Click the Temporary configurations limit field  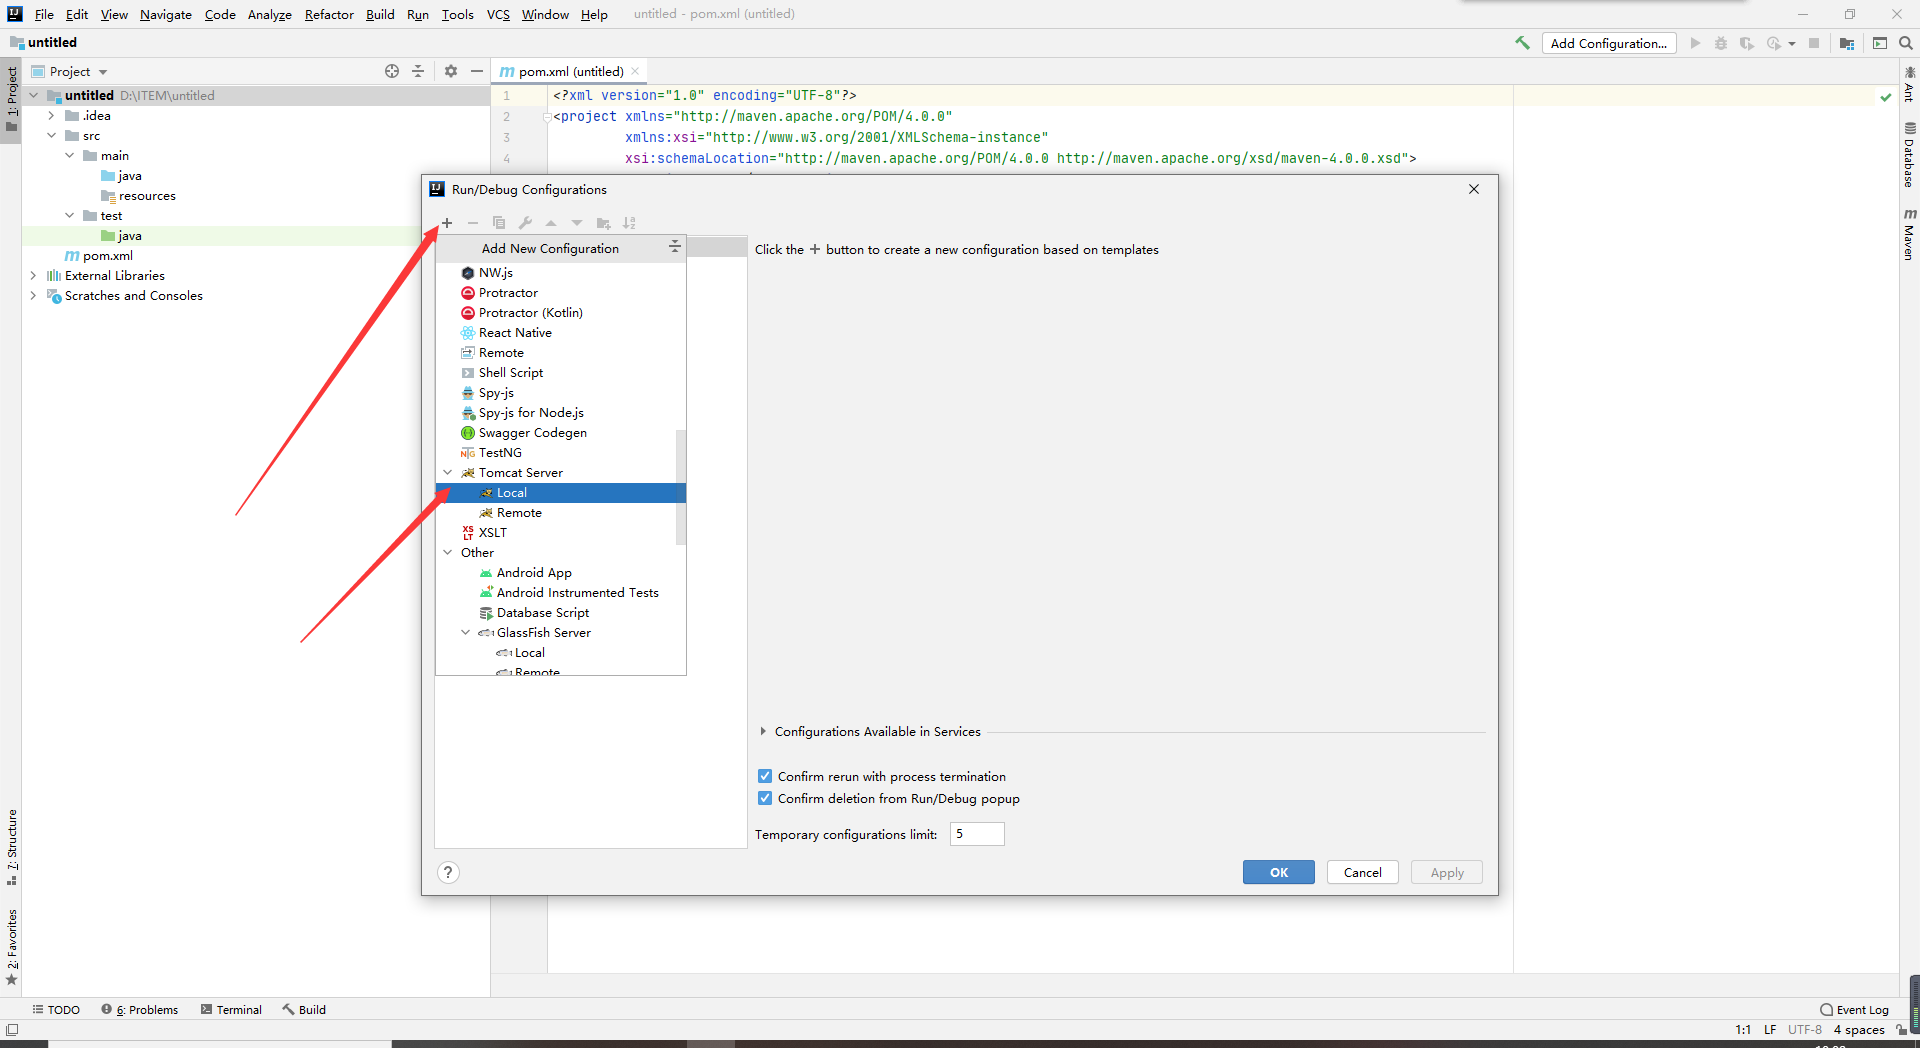click(x=977, y=834)
